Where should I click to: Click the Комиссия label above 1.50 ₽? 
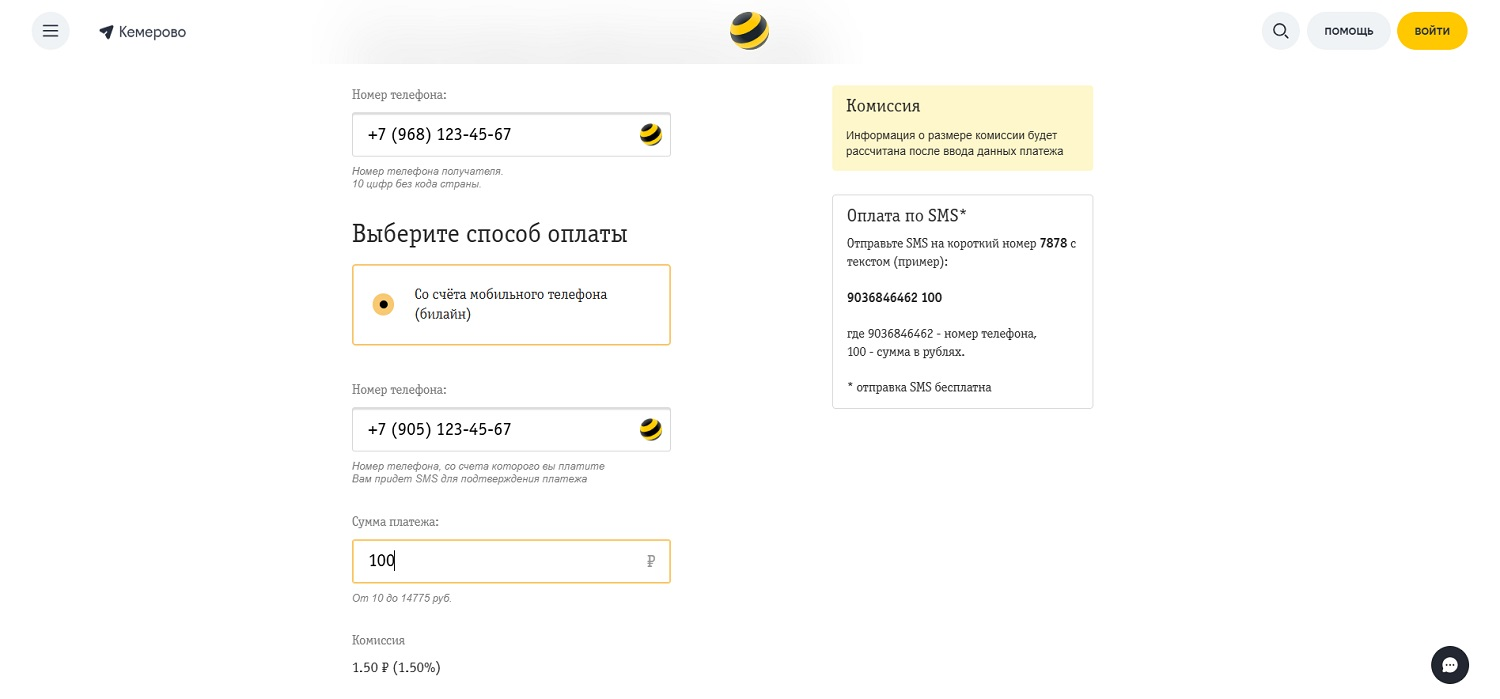(x=379, y=640)
